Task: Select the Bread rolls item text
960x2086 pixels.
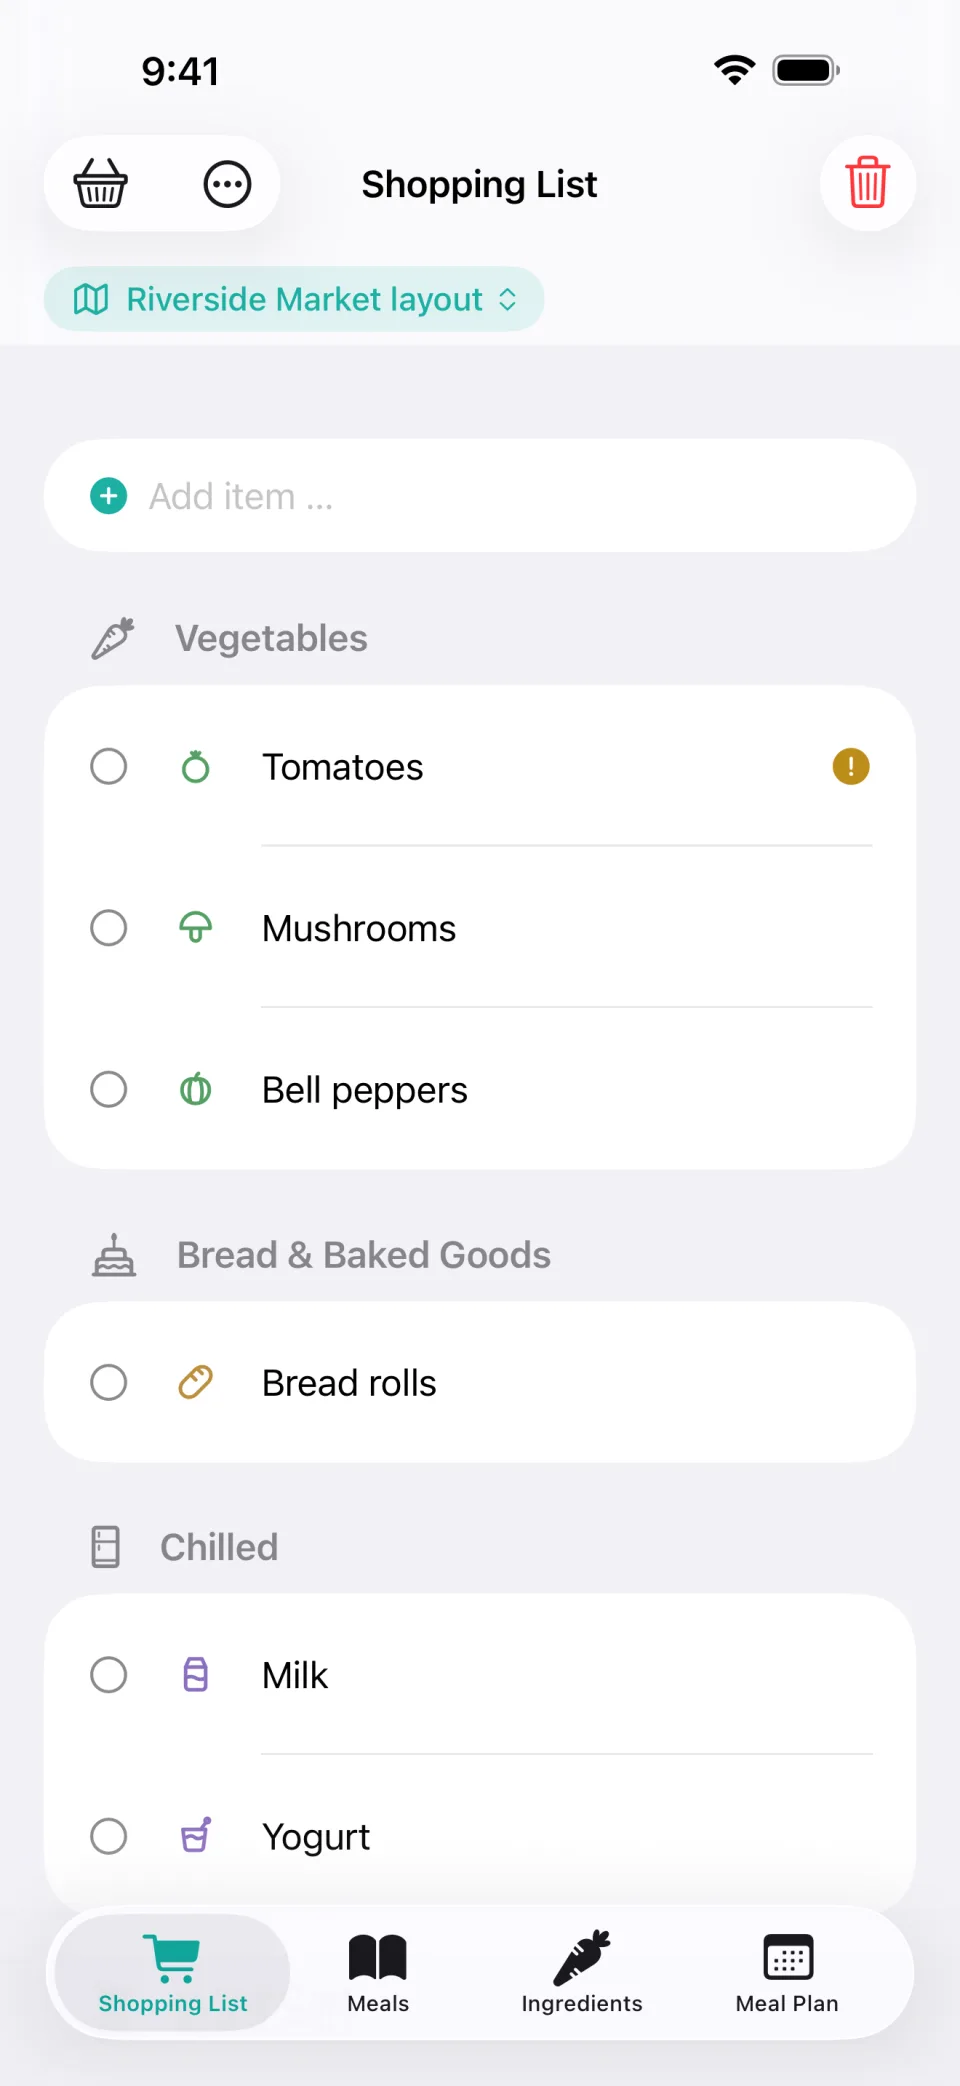Action: (349, 1383)
